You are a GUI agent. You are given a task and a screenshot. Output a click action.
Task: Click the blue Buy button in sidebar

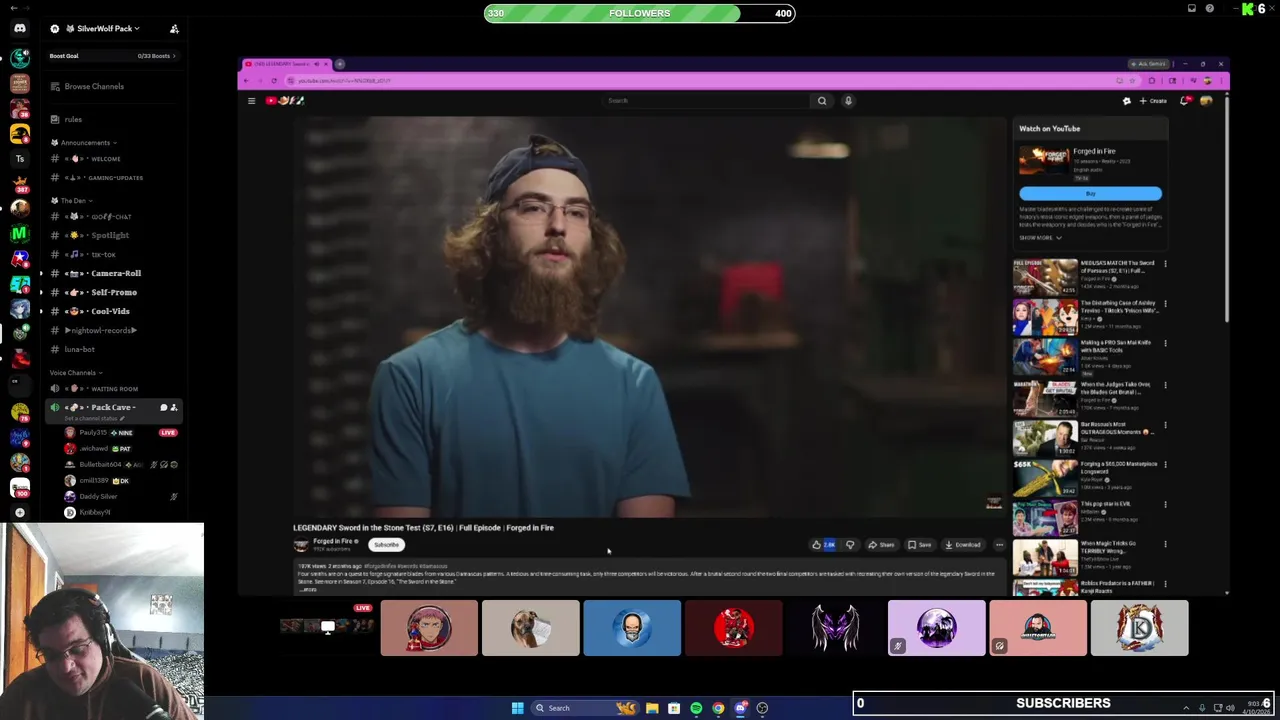point(1090,193)
